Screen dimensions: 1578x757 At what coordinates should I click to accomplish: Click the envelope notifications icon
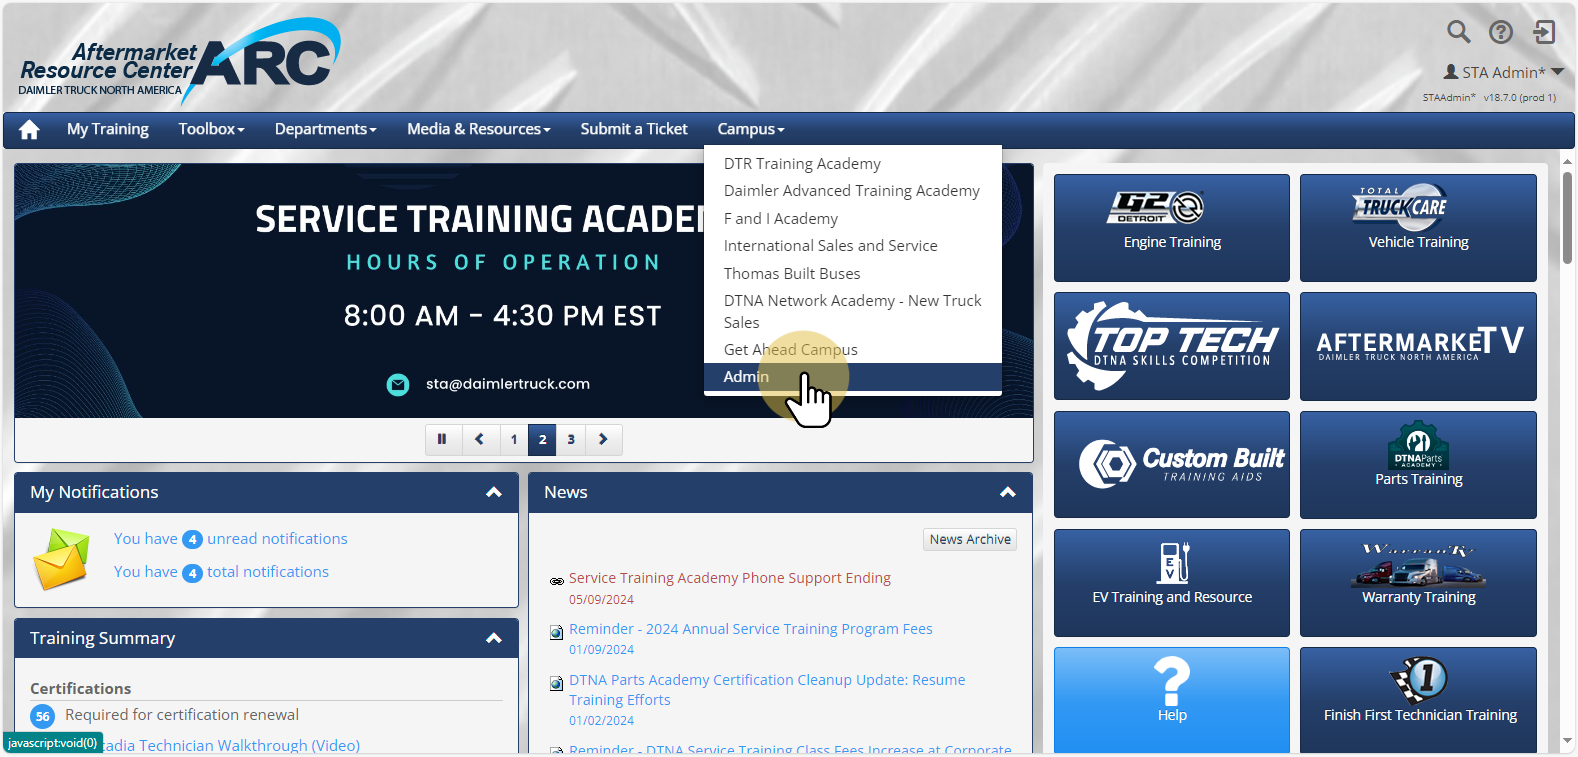[x=61, y=558]
